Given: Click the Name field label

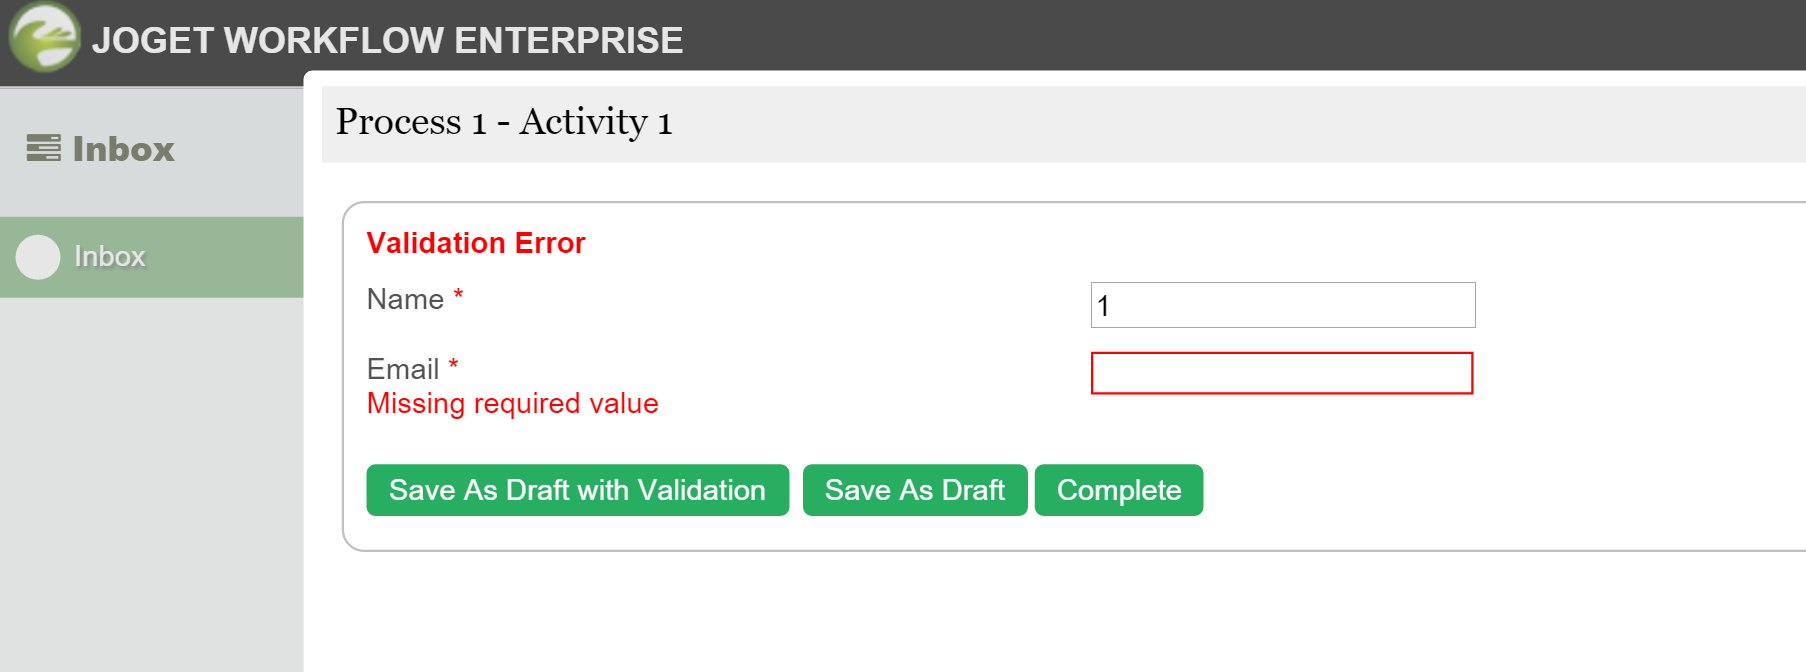Looking at the screenshot, I should 405,299.
